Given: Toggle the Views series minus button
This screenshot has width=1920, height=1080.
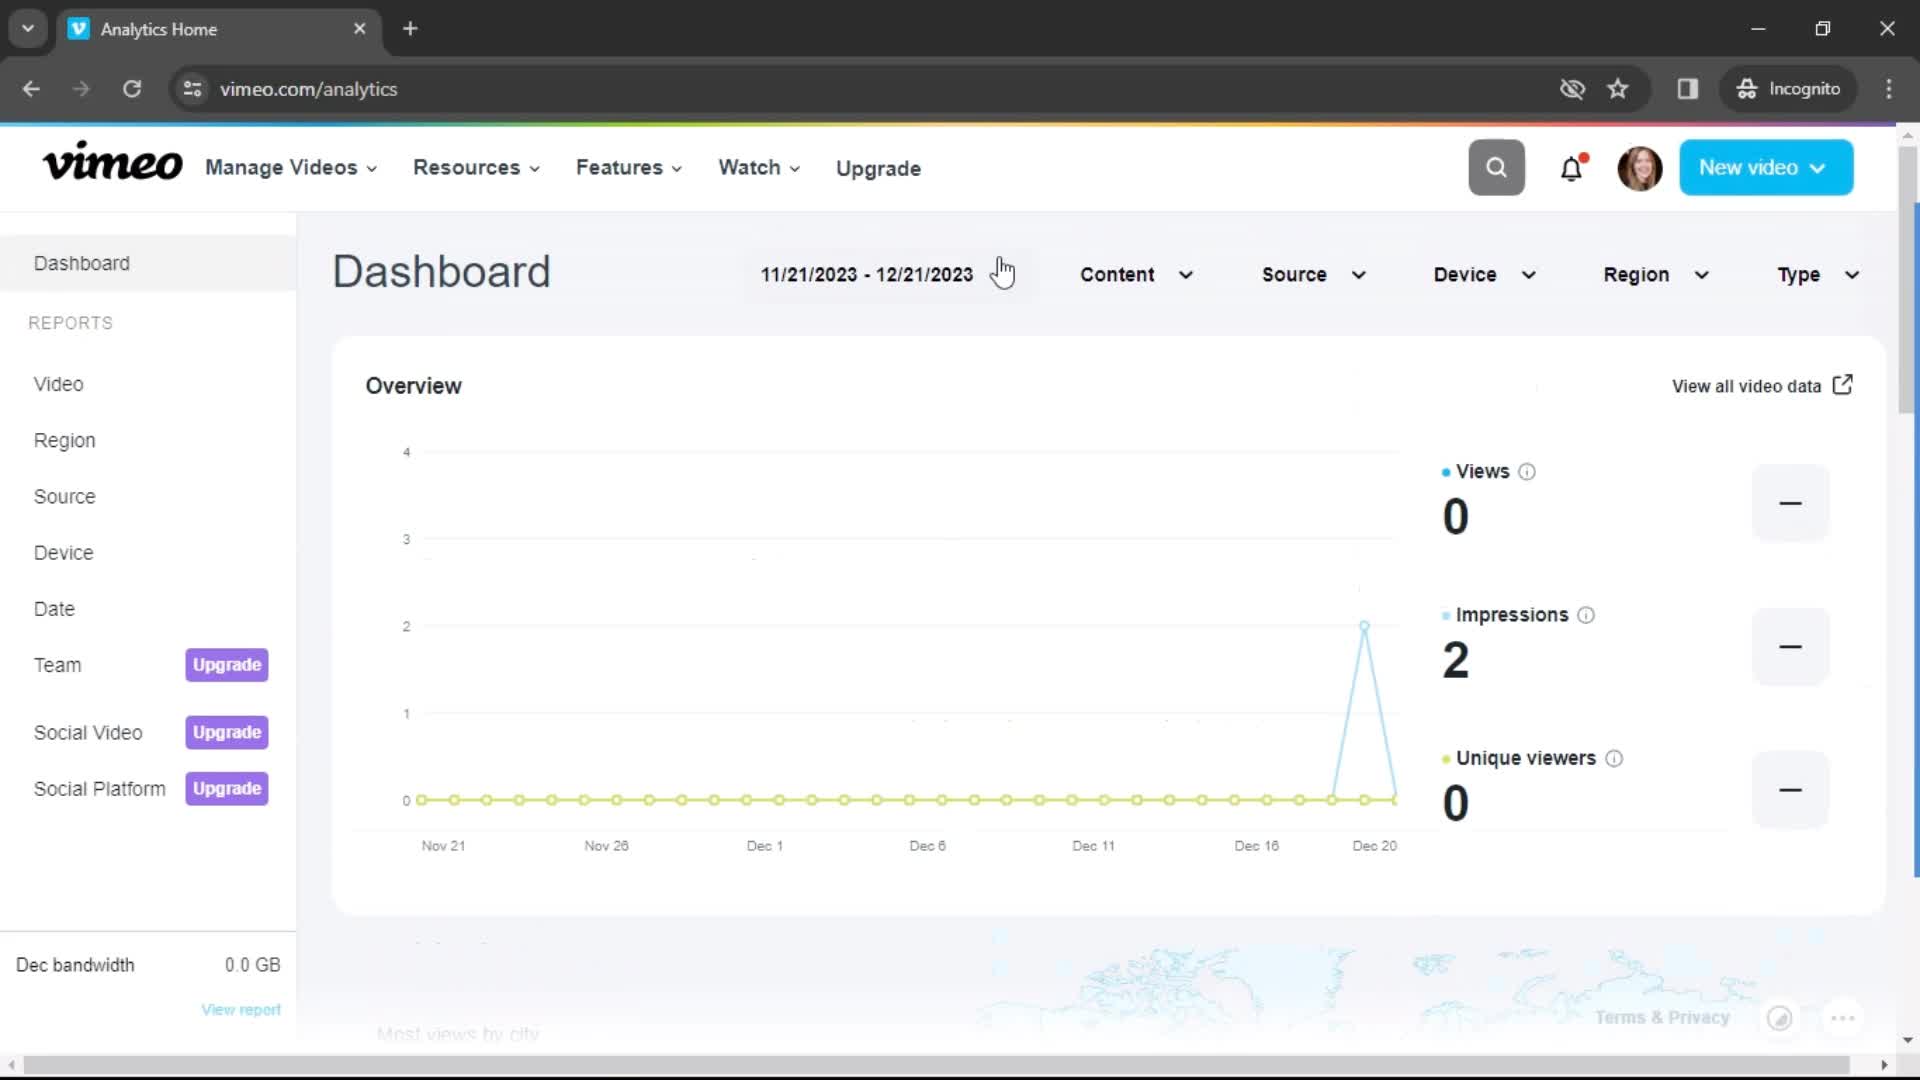Looking at the screenshot, I should coord(1790,503).
